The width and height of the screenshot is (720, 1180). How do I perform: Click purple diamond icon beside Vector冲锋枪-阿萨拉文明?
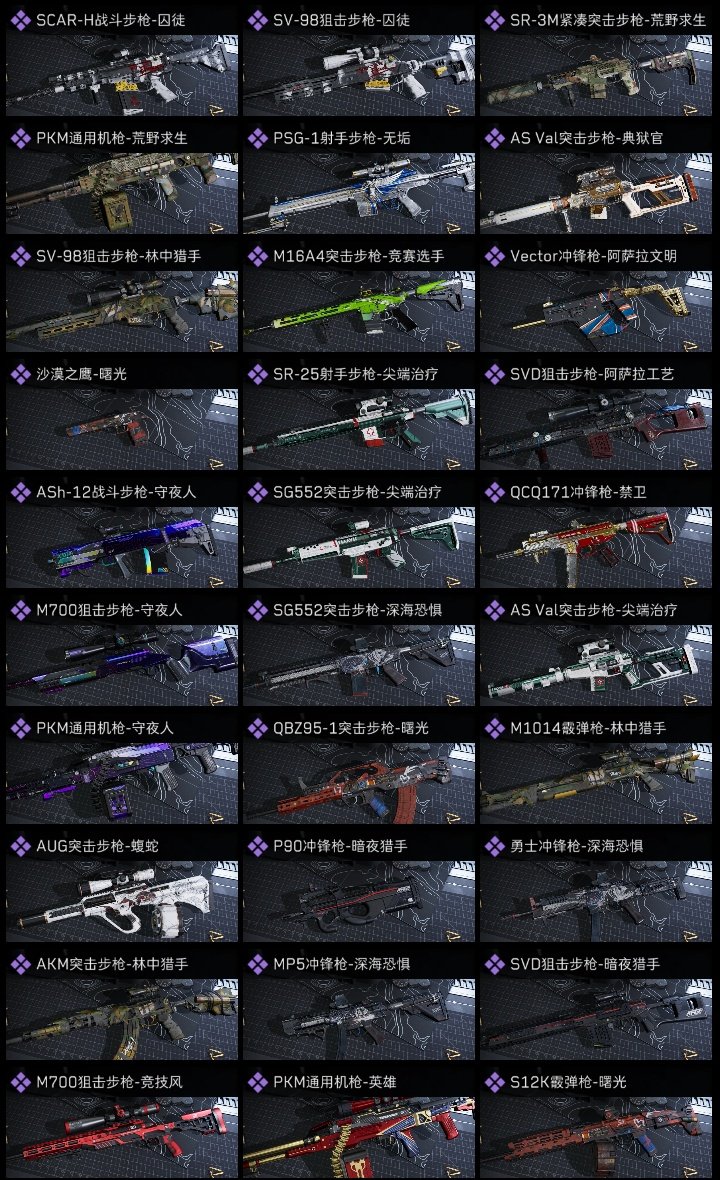(x=494, y=256)
